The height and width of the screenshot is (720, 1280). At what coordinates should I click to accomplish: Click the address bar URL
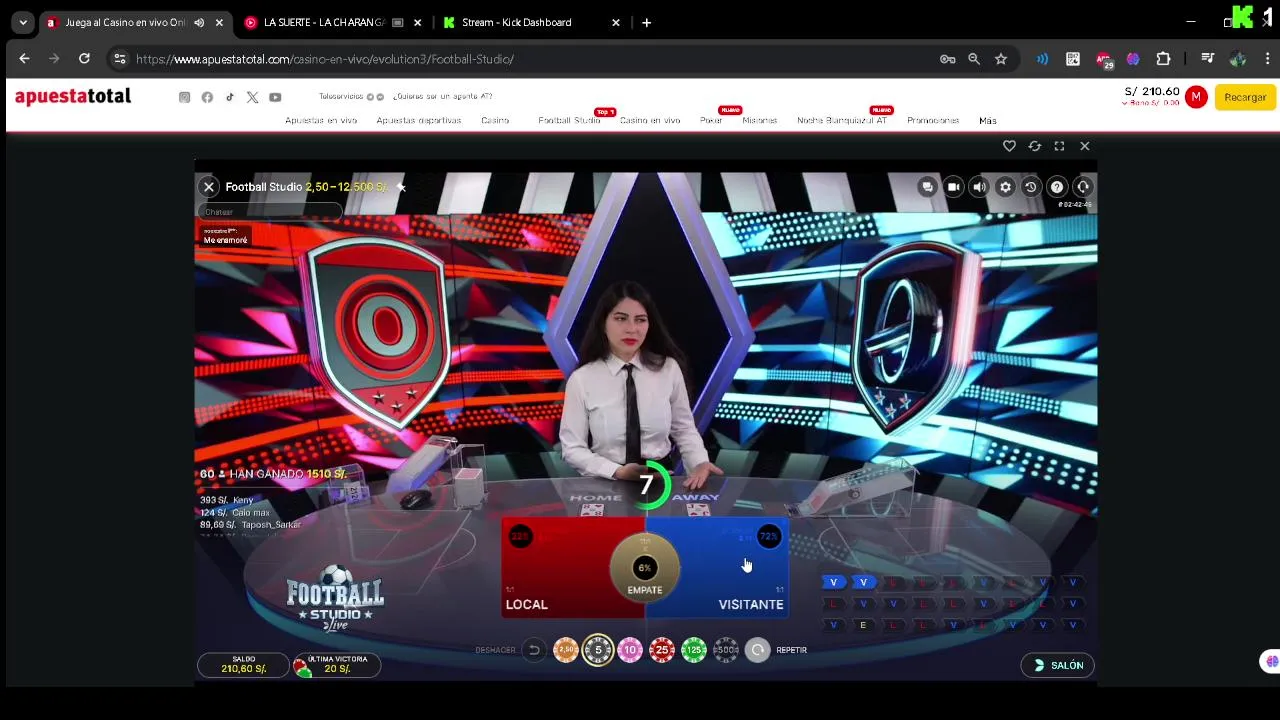(x=325, y=59)
